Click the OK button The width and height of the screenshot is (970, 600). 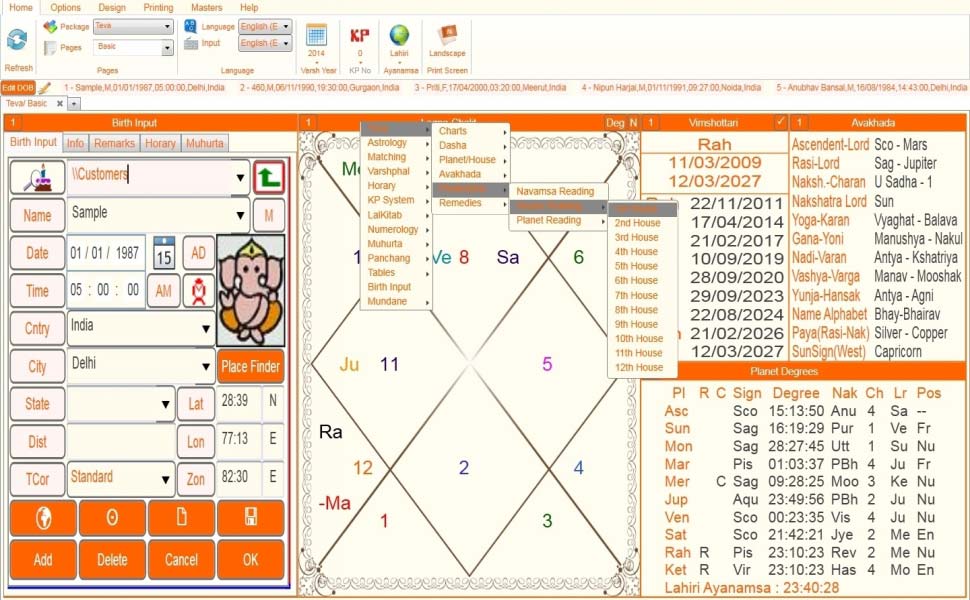click(x=251, y=560)
